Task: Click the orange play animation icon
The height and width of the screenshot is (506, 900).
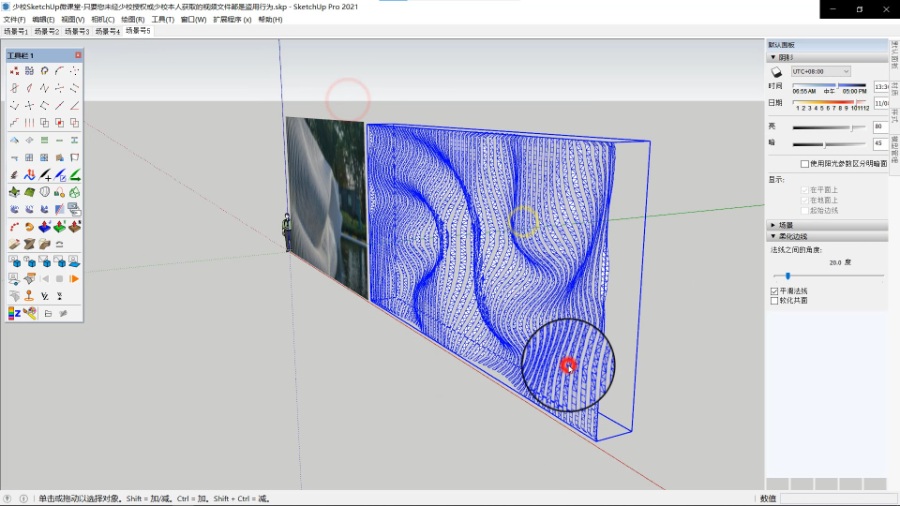Action: [x=74, y=279]
